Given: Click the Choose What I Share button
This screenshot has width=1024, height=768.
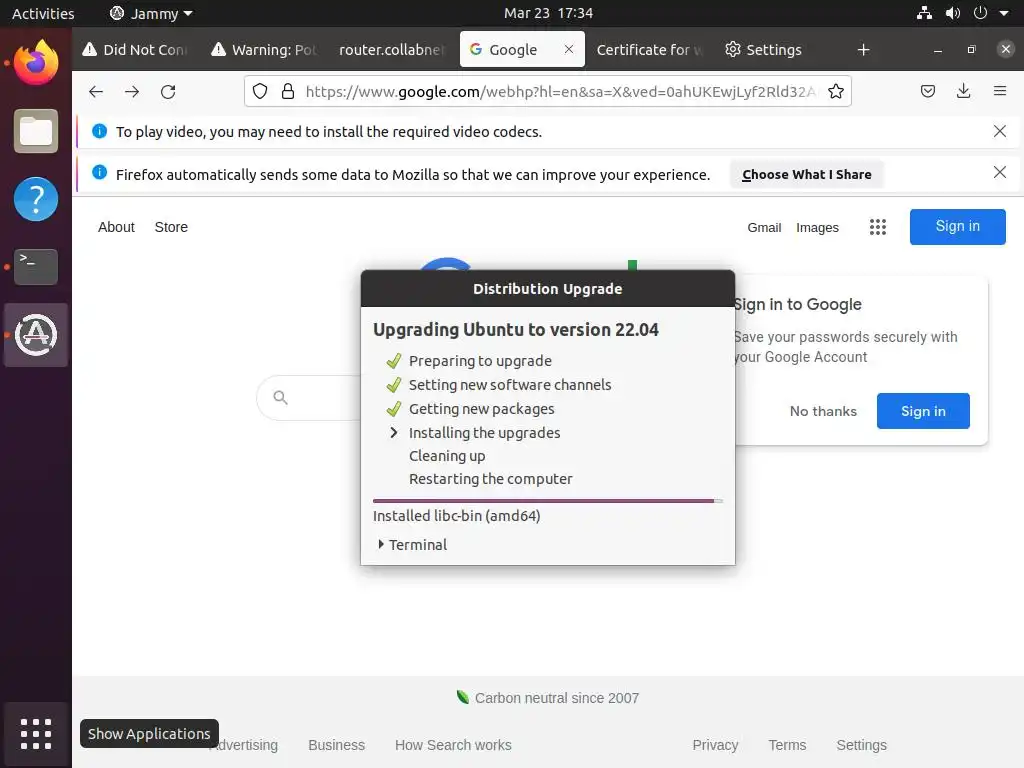Looking at the screenshot, I should coord(807,174).
